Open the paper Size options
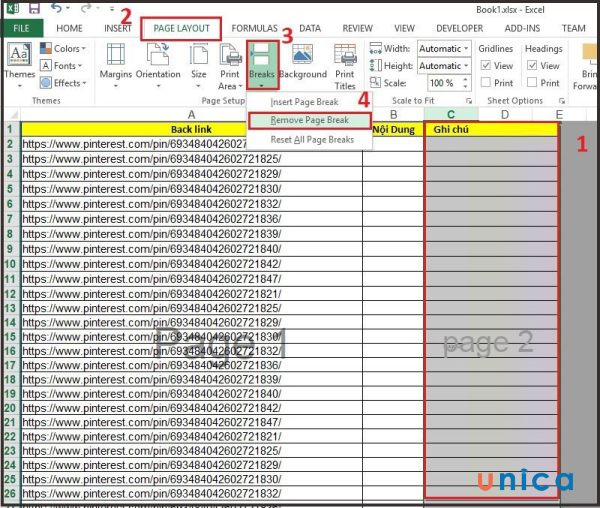 coord(199,65)
